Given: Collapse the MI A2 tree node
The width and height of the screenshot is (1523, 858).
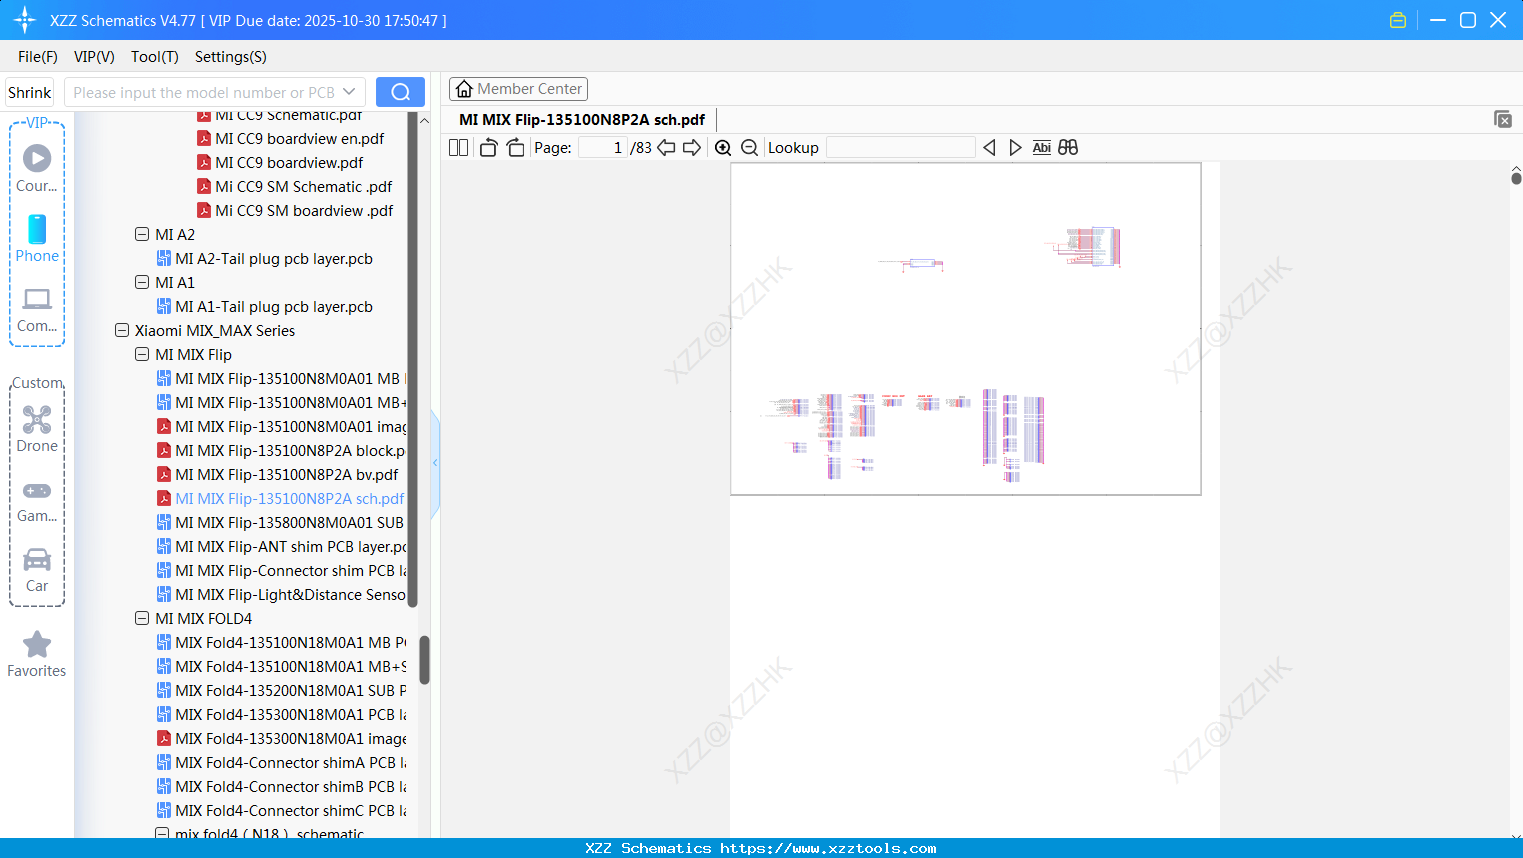Looking at the screenshot, I should [142, 234].
